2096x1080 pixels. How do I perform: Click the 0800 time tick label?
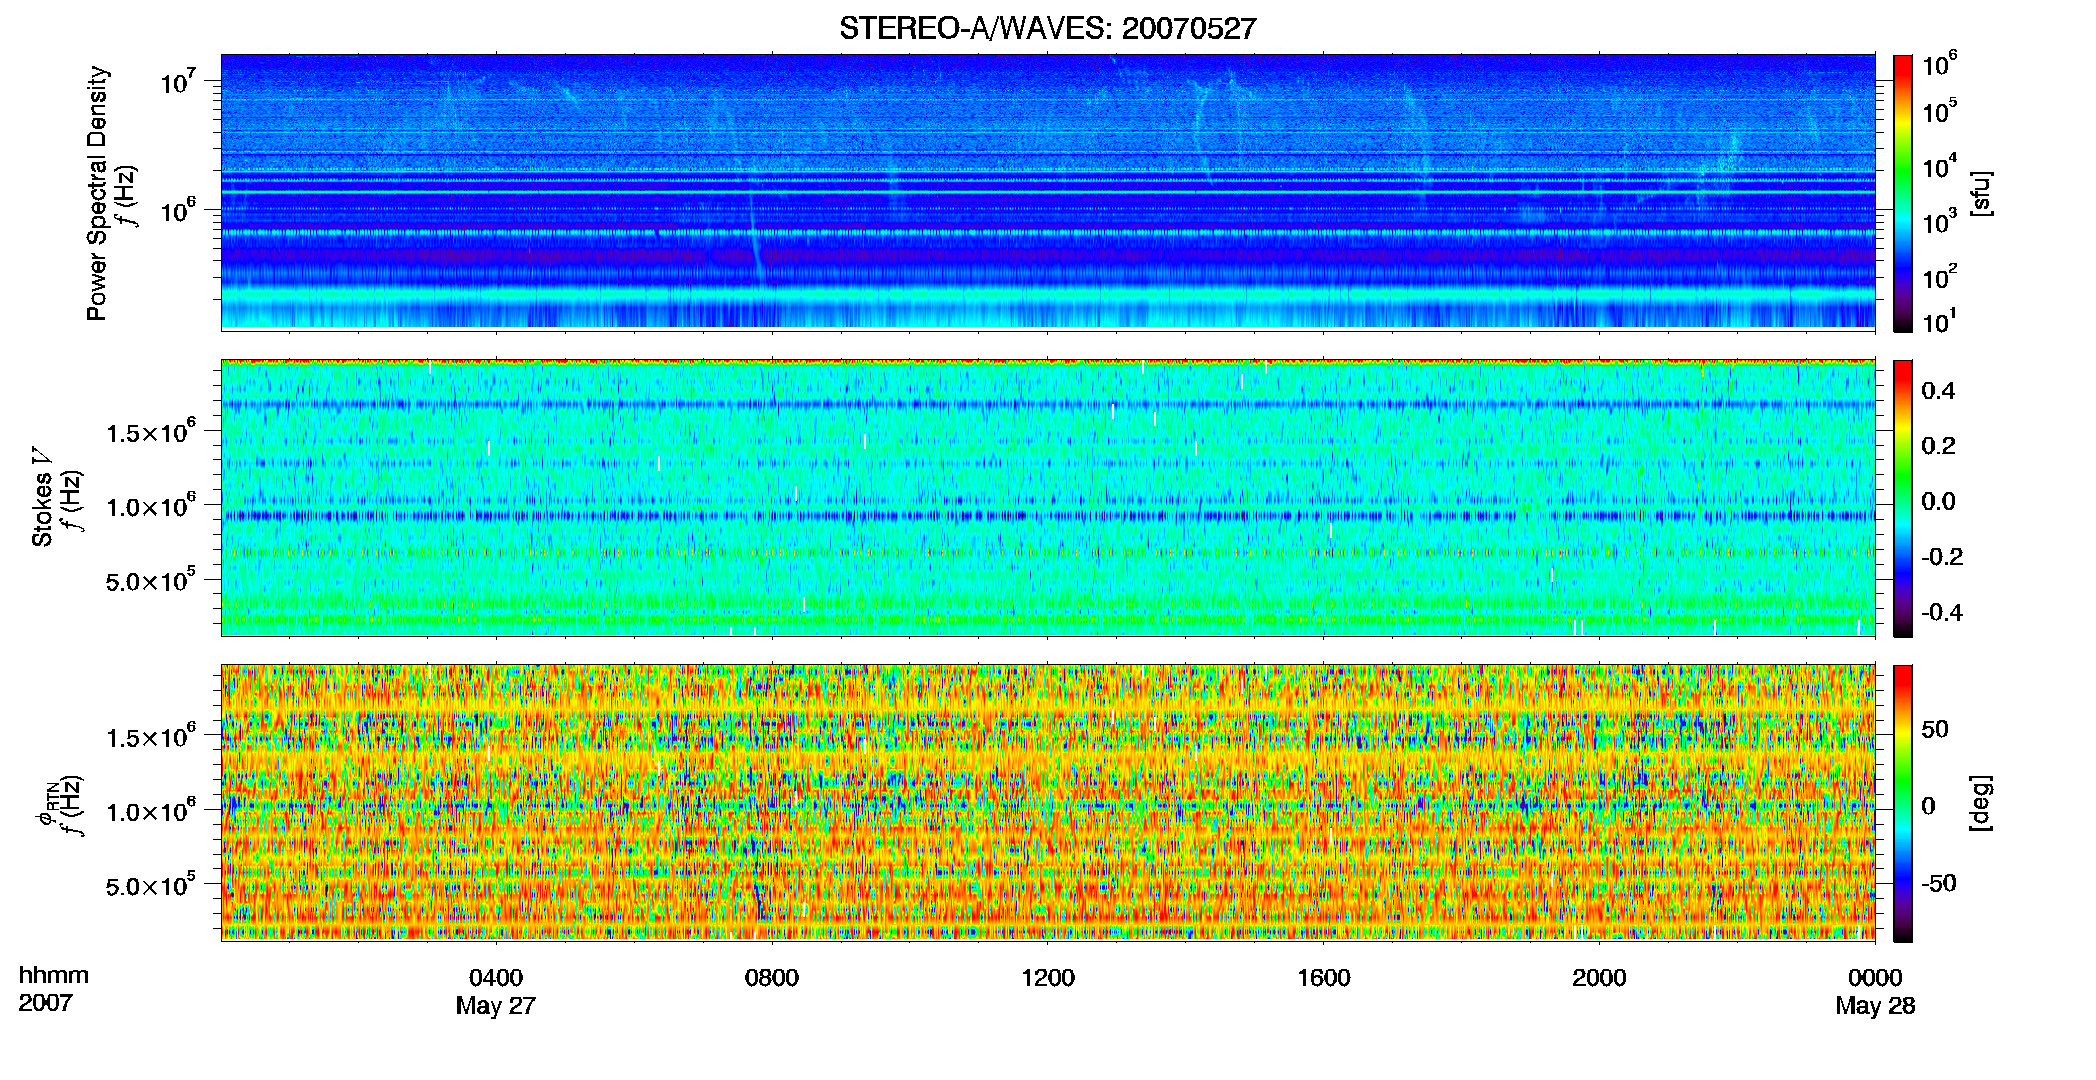click(x=772, y=978)
